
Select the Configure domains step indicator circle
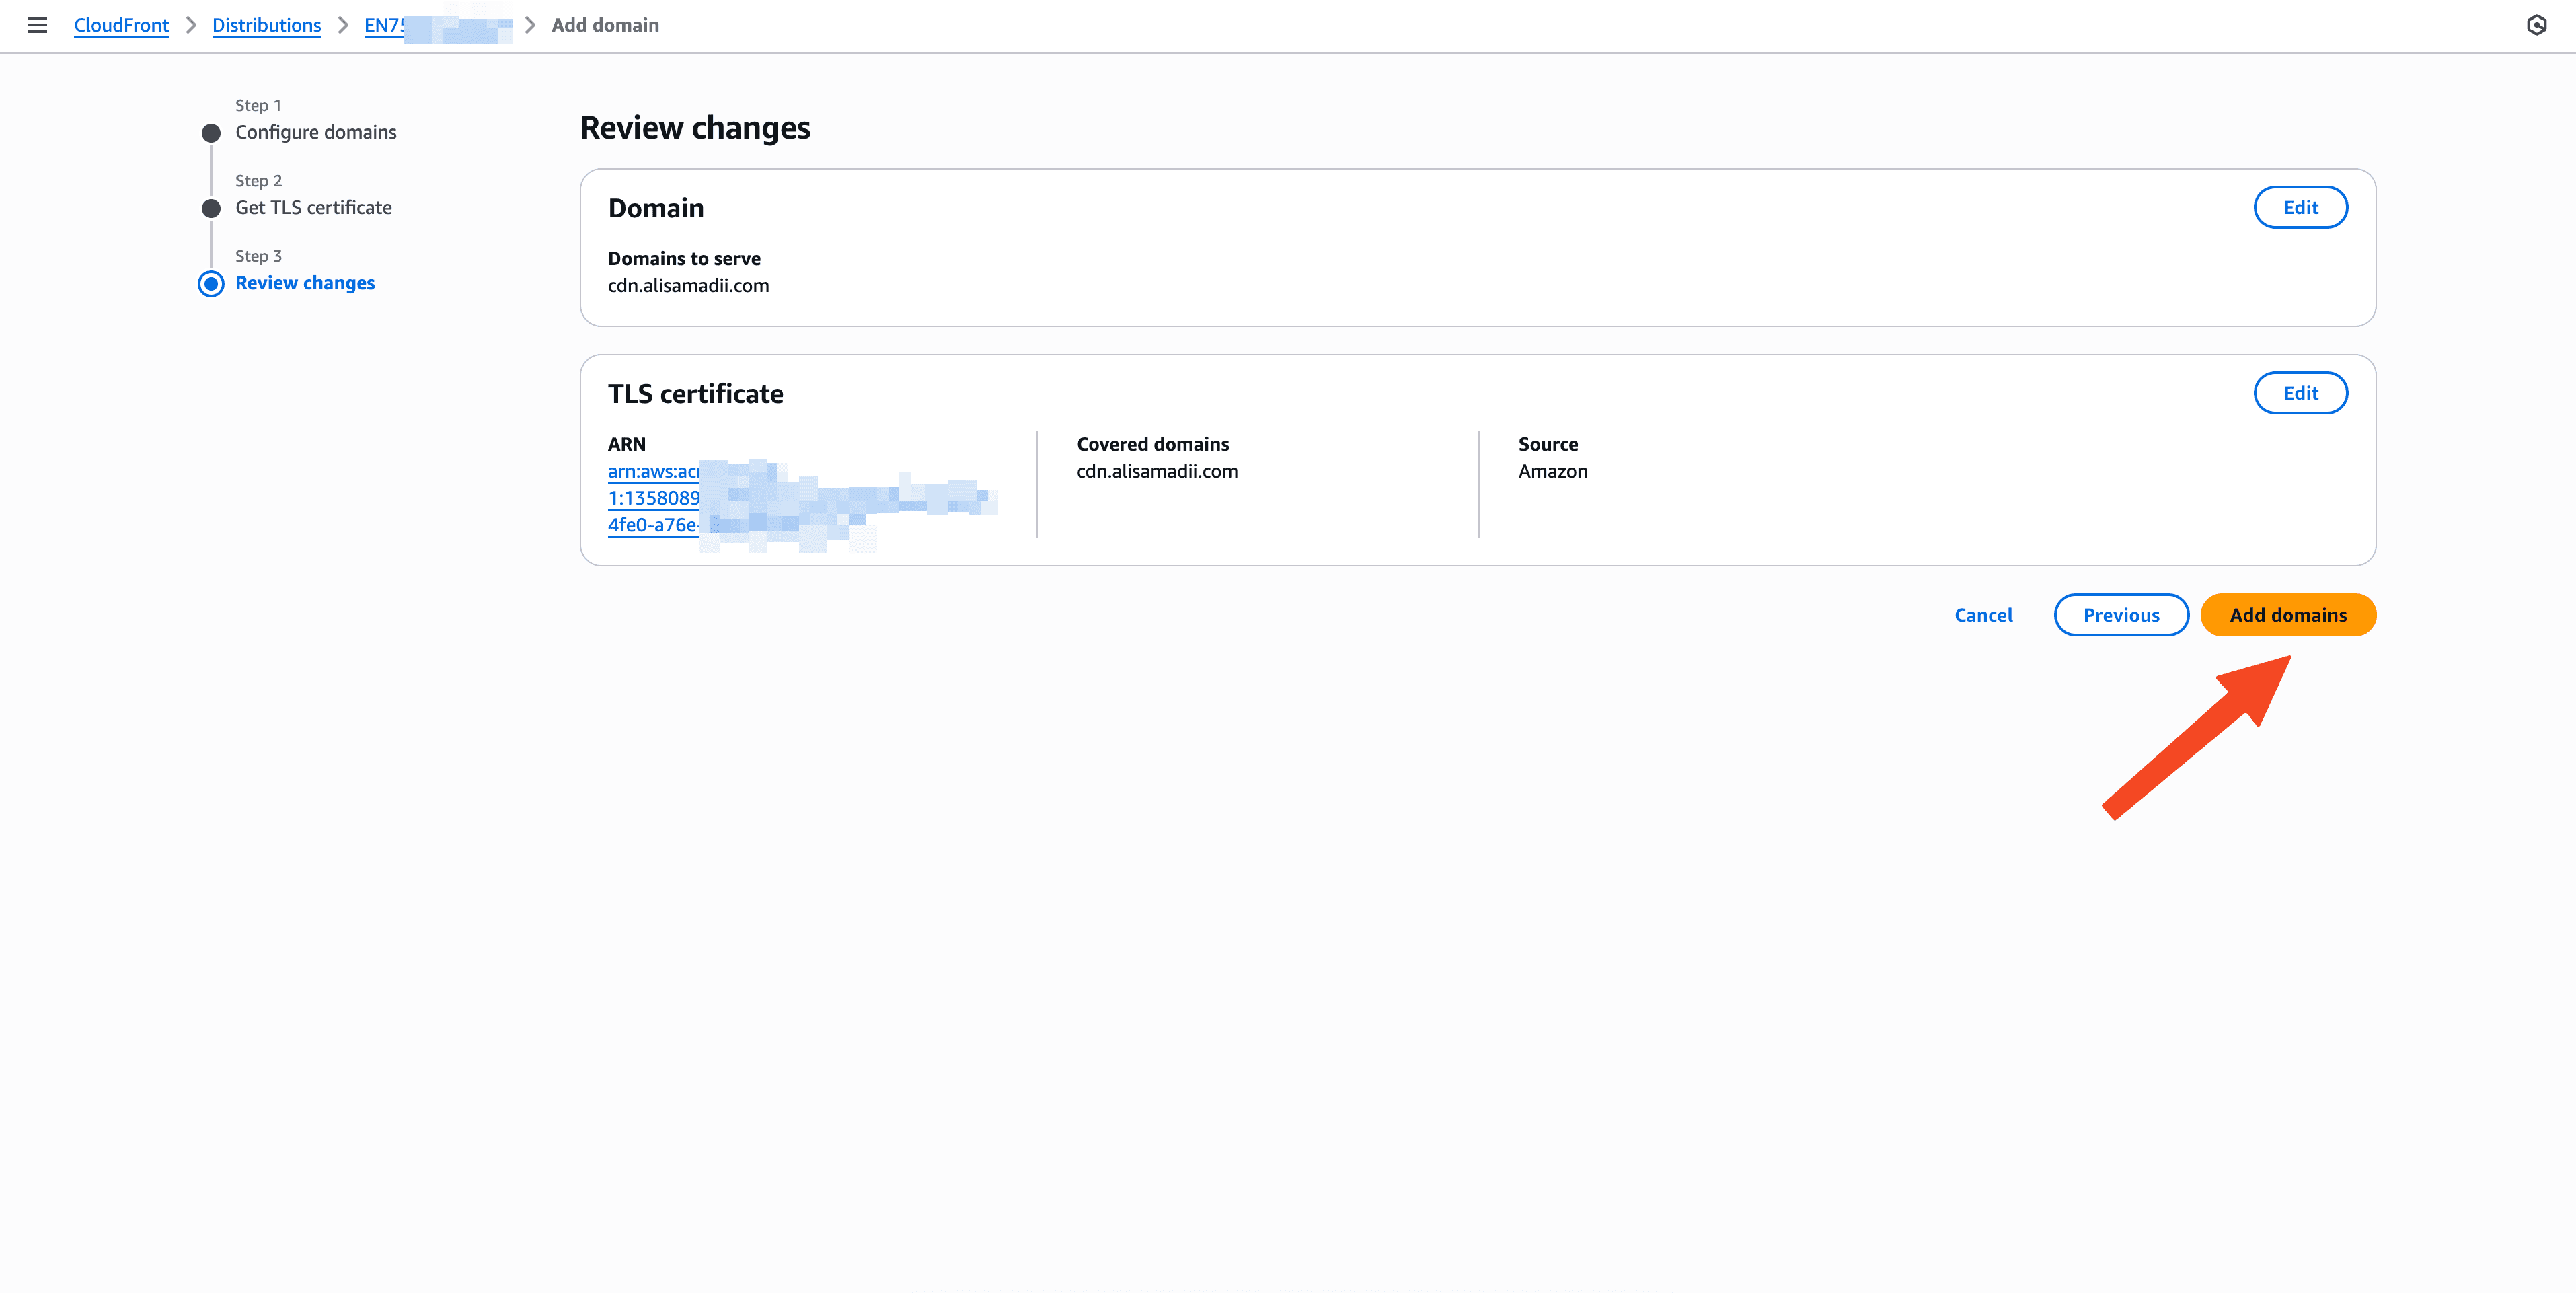[211, 133]
